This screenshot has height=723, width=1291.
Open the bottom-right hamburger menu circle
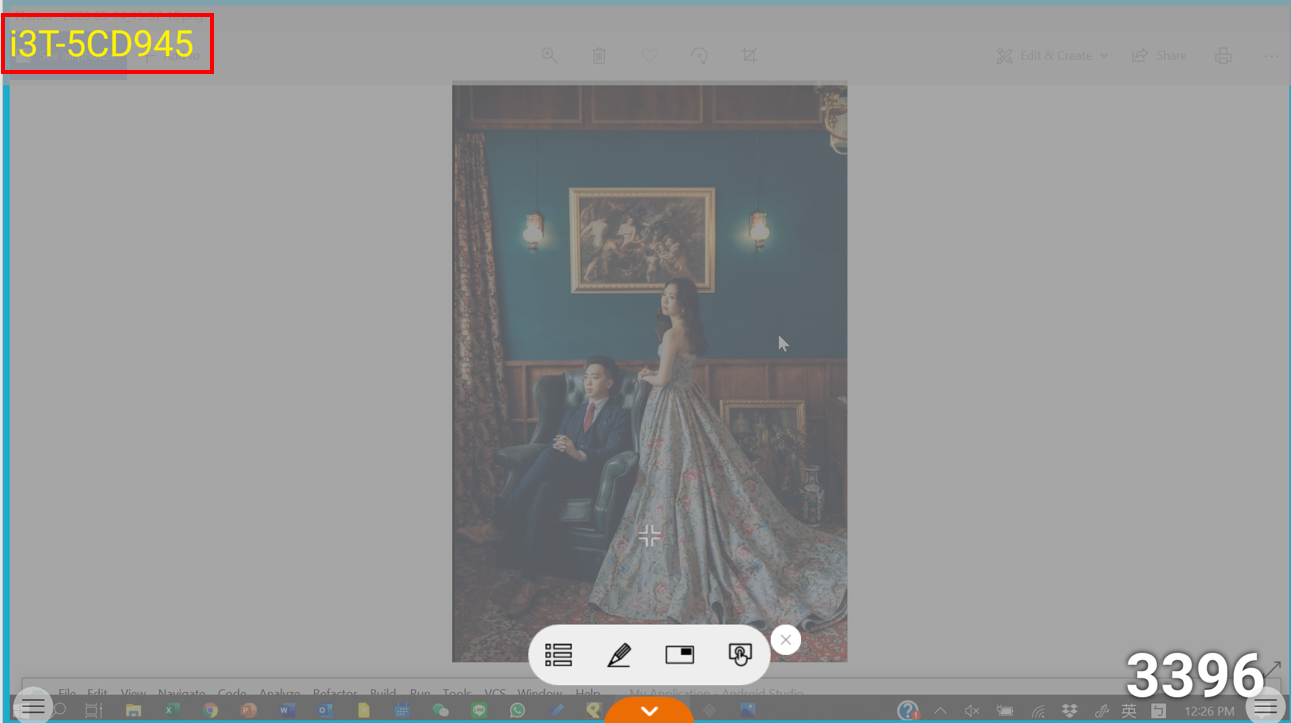pyautogui.click(x=1265, y=706)
